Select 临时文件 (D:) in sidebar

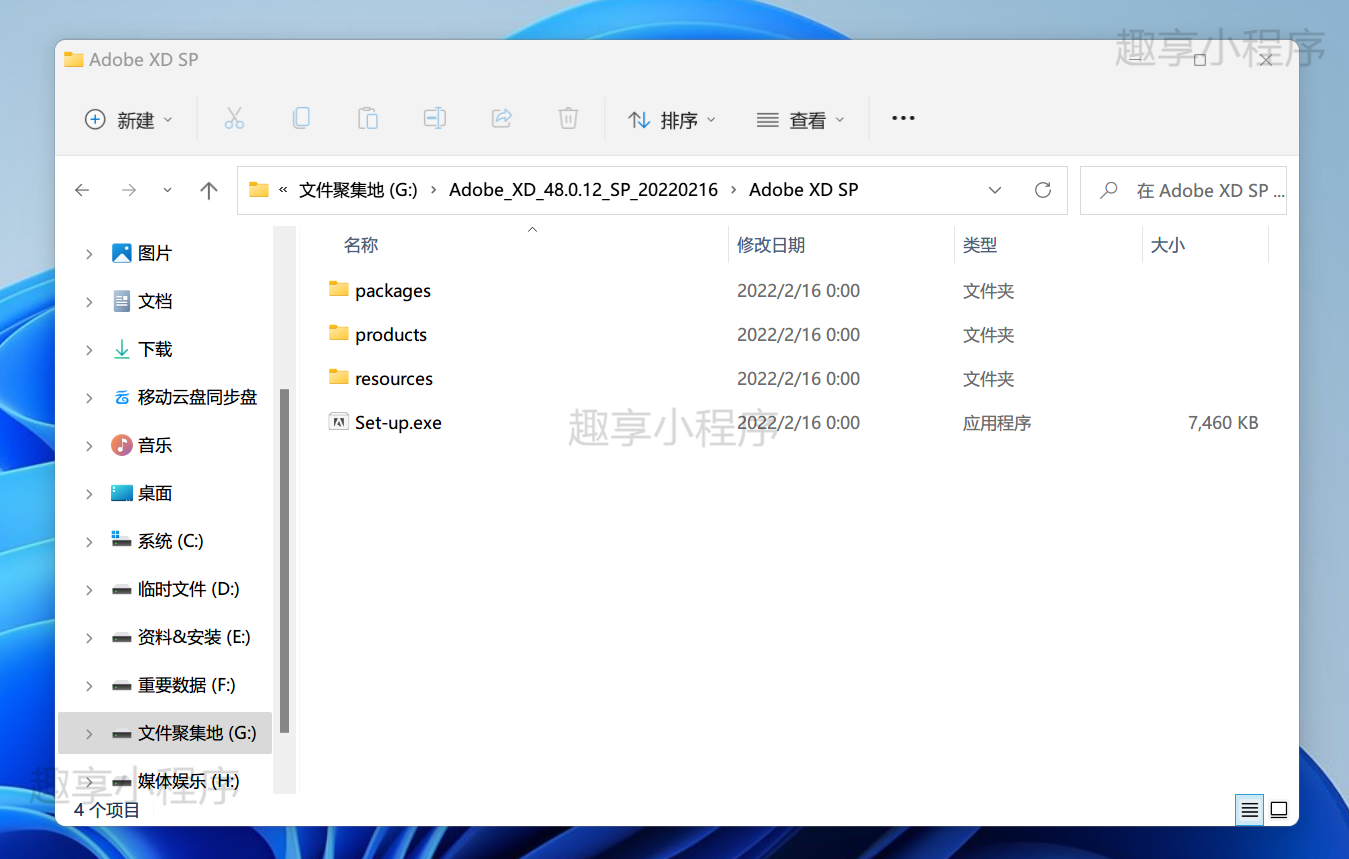point(189,589)
